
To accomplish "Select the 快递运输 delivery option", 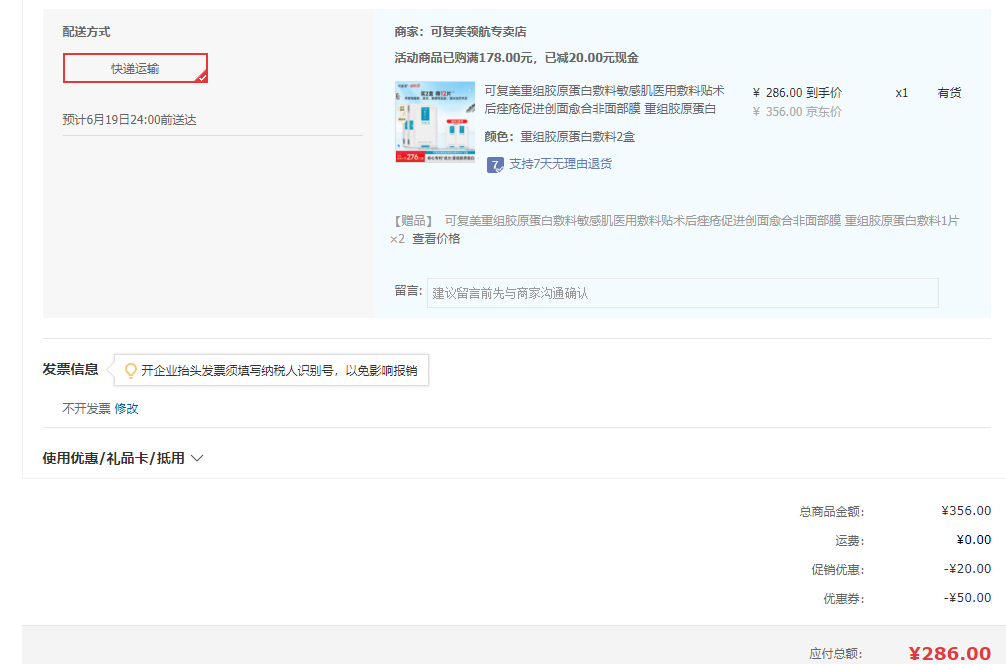I will pos(135,68).
